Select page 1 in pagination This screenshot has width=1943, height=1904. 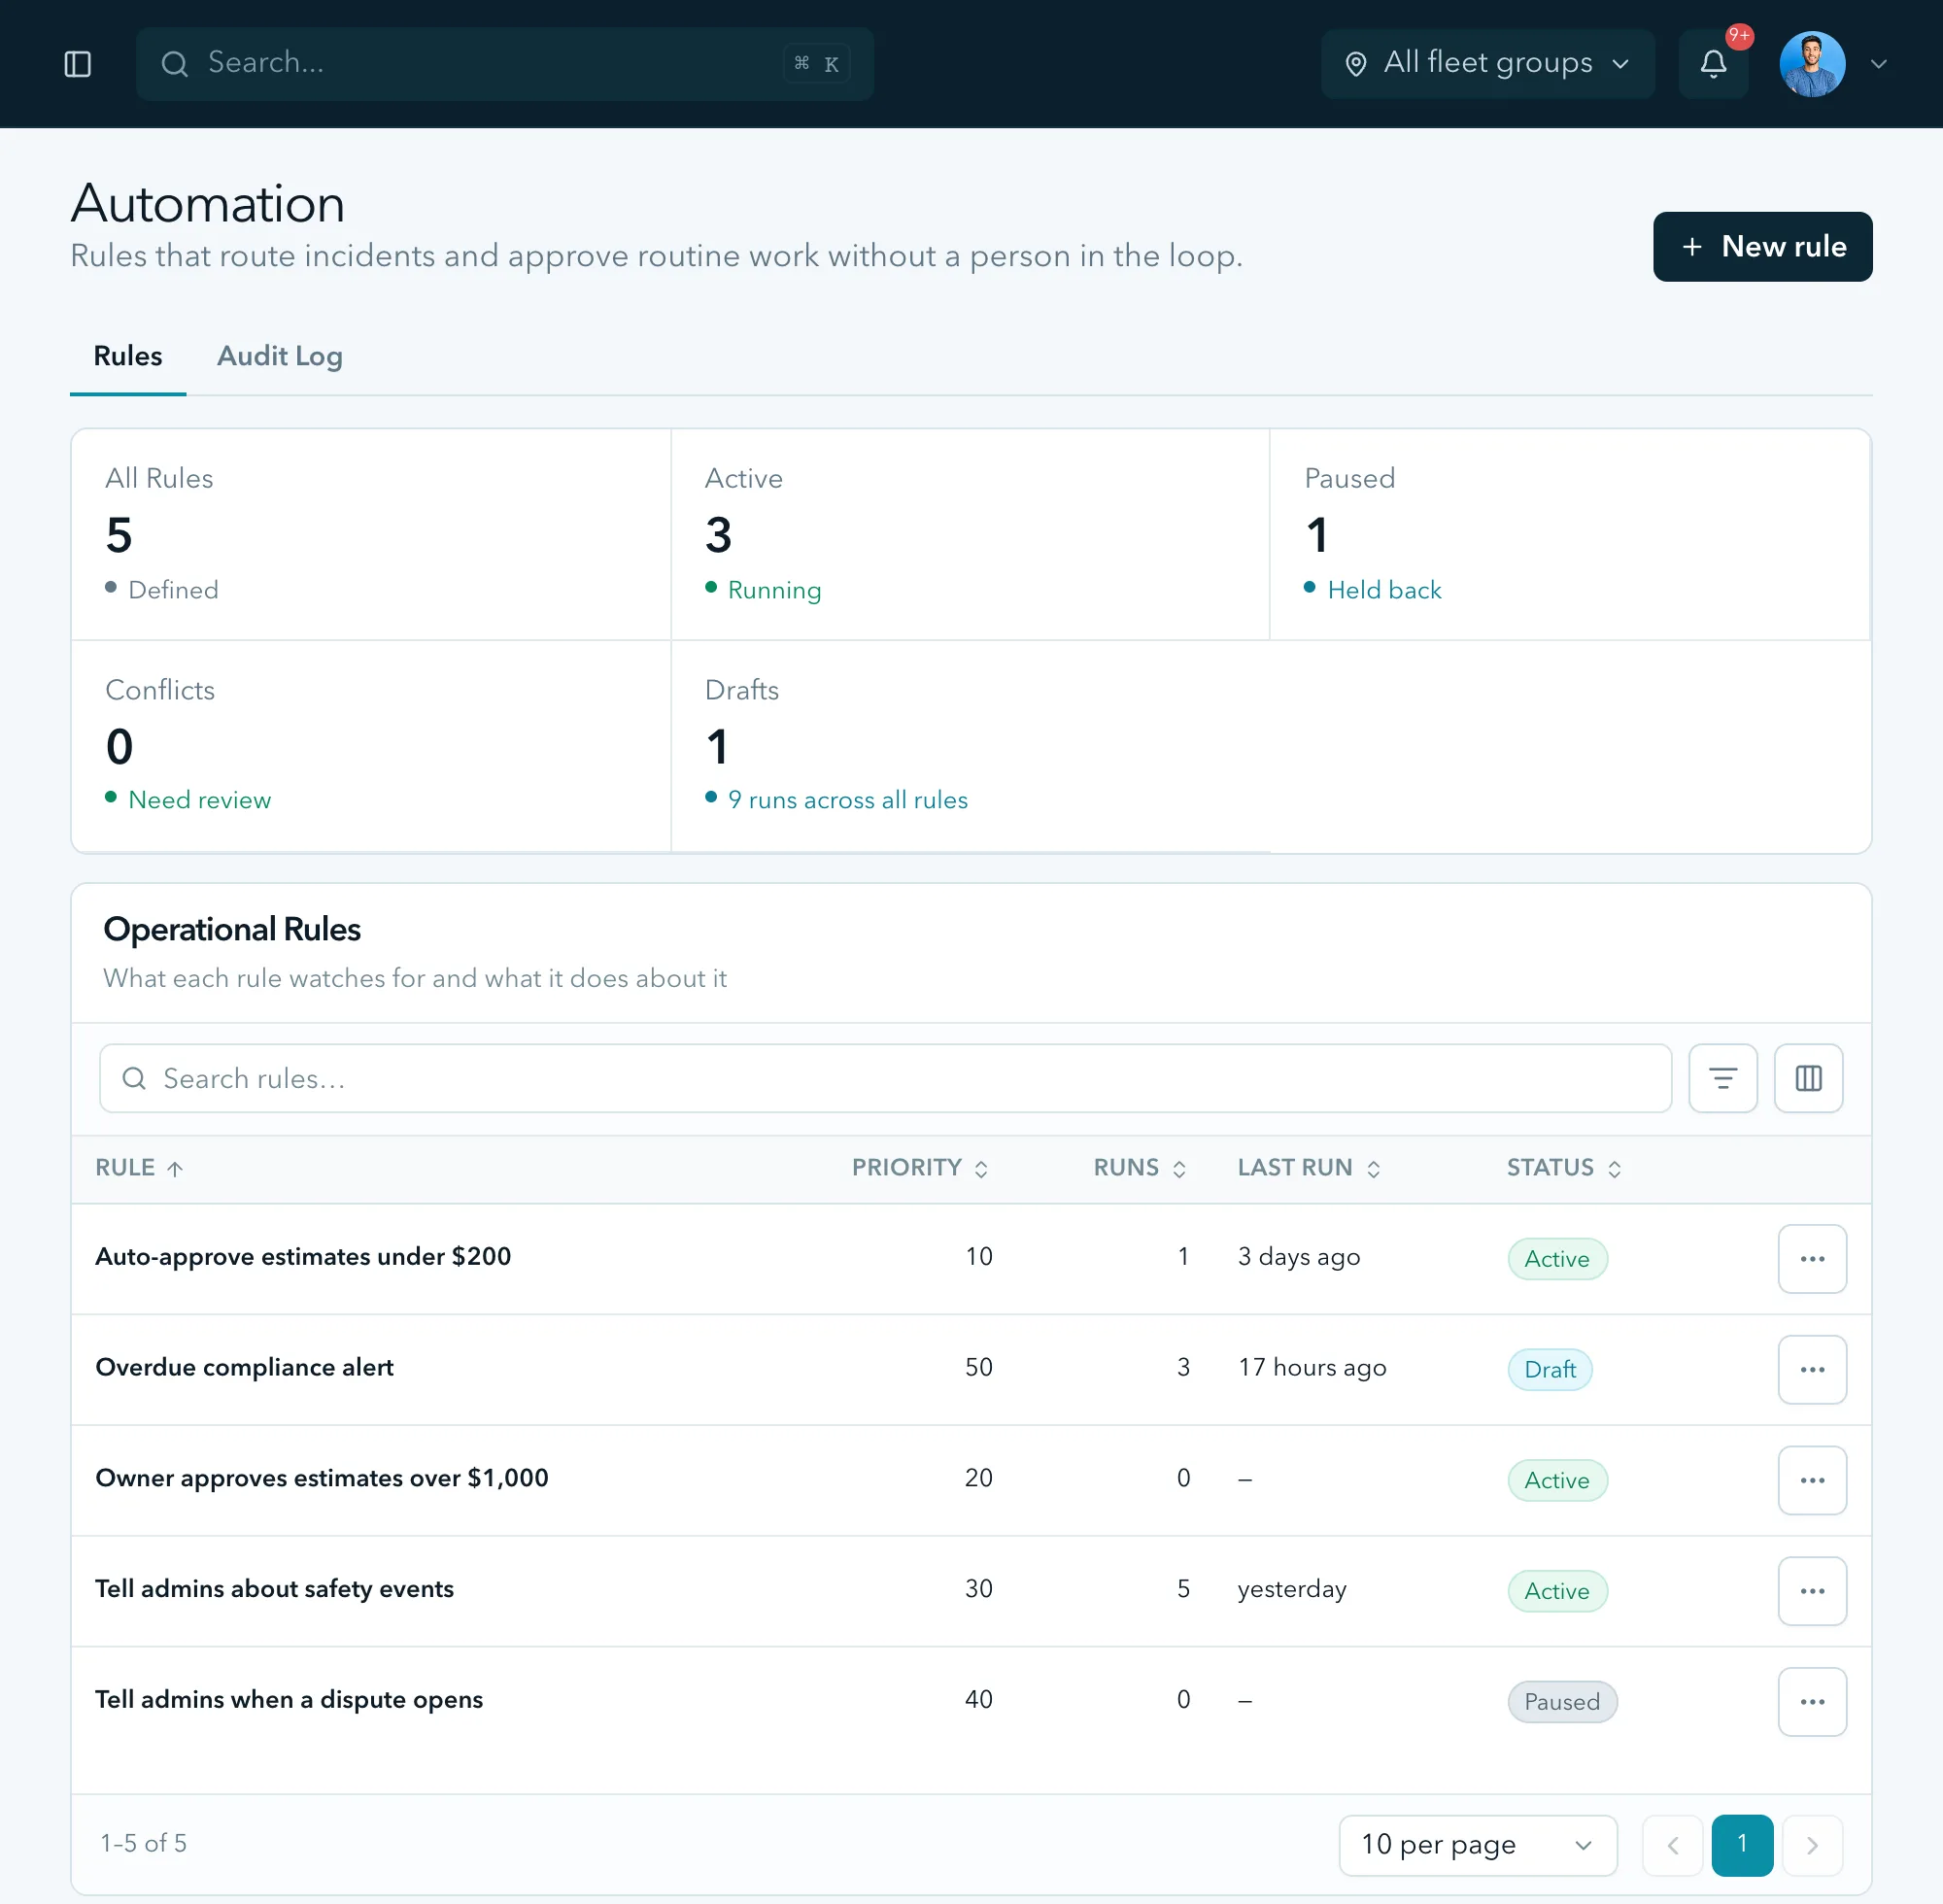click(1742, 1845)
